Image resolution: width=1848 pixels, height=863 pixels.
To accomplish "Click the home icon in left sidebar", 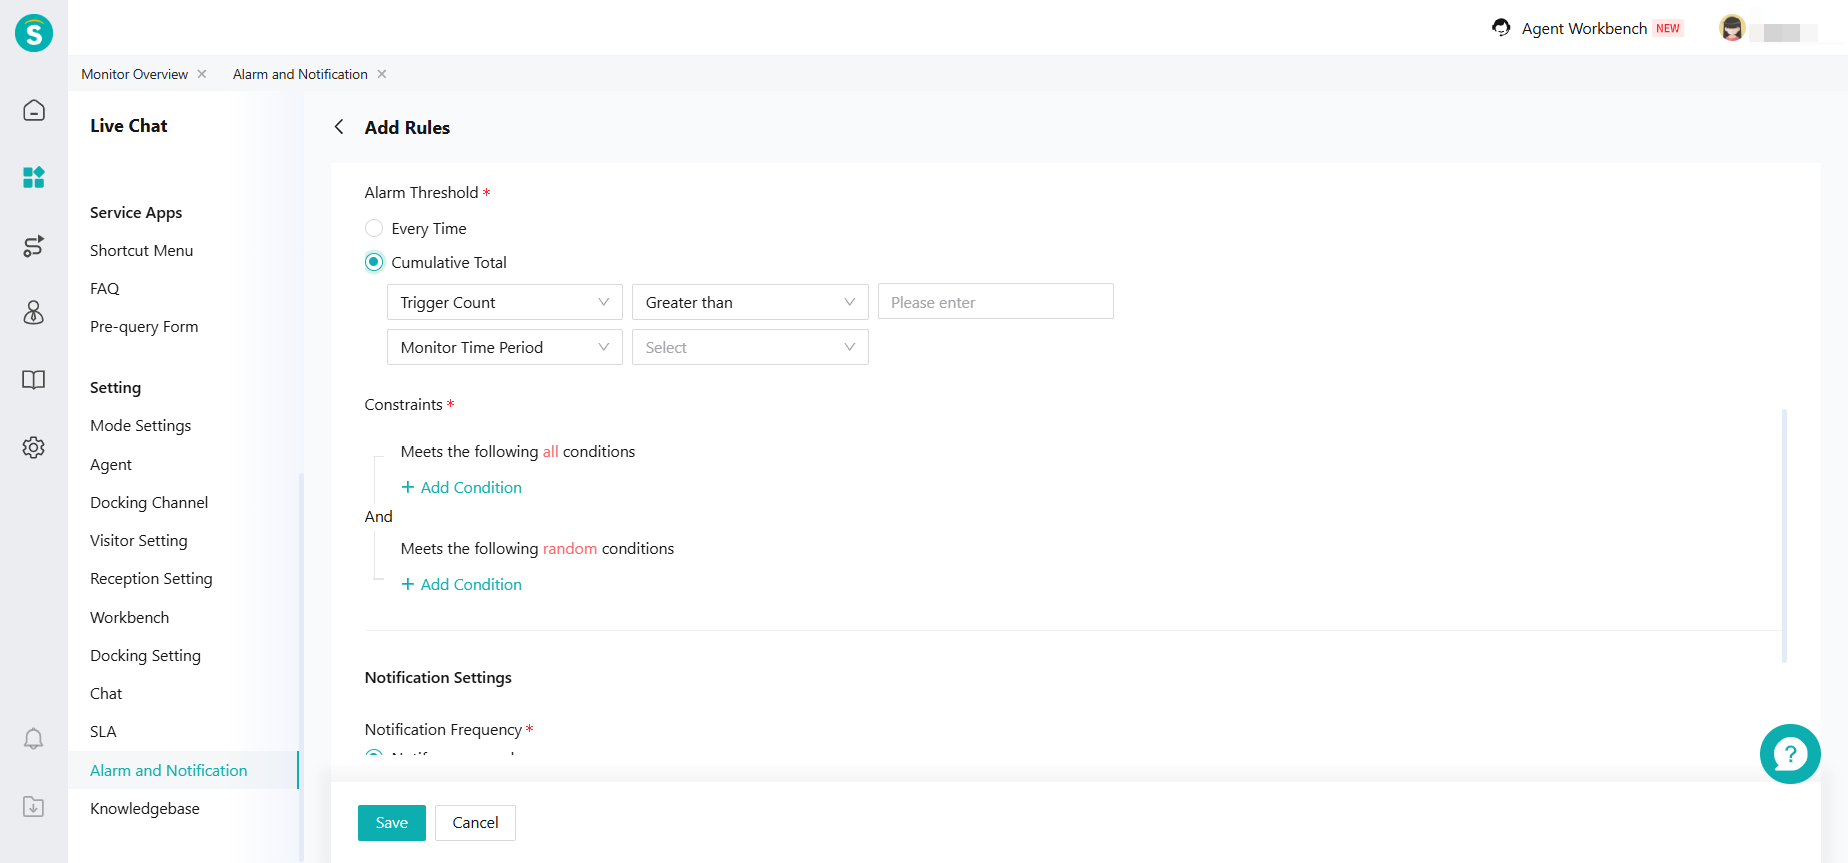I will [x=34, y=110].
